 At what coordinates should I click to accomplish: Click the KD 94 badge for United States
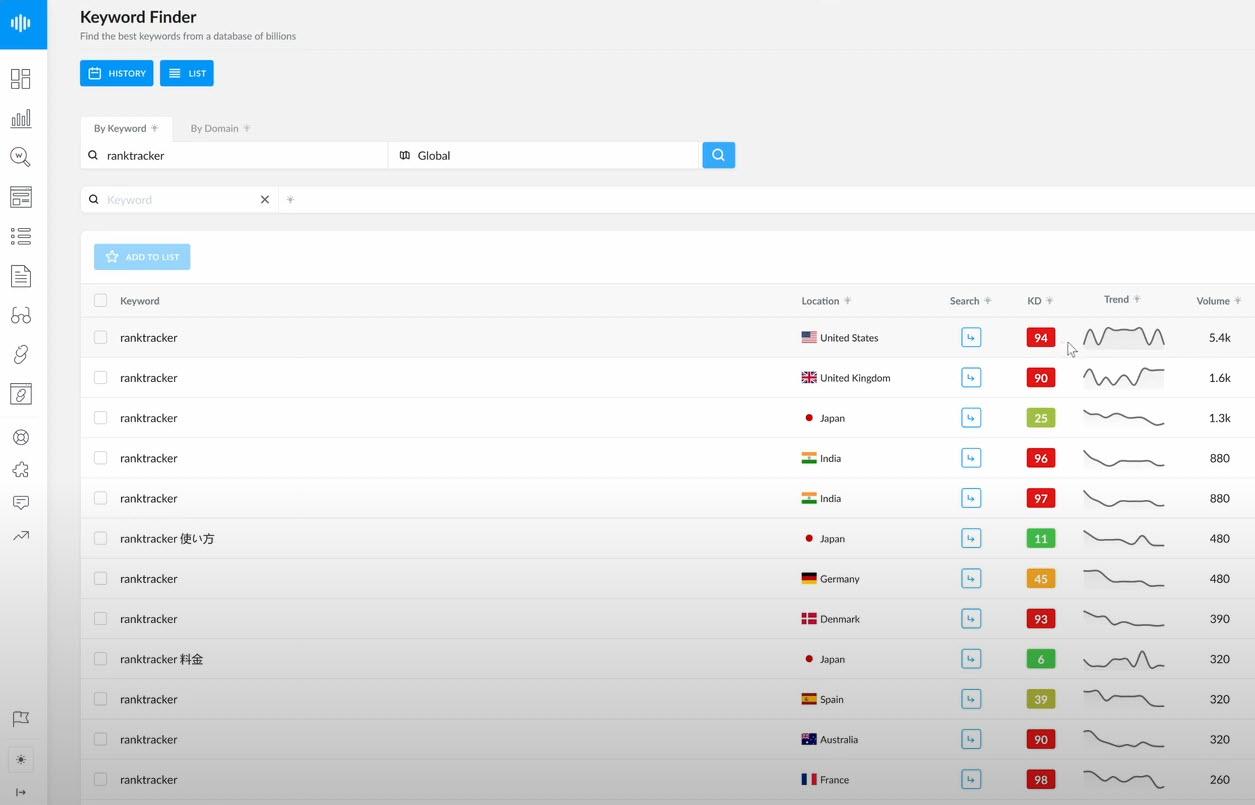tap(1040, 338)
